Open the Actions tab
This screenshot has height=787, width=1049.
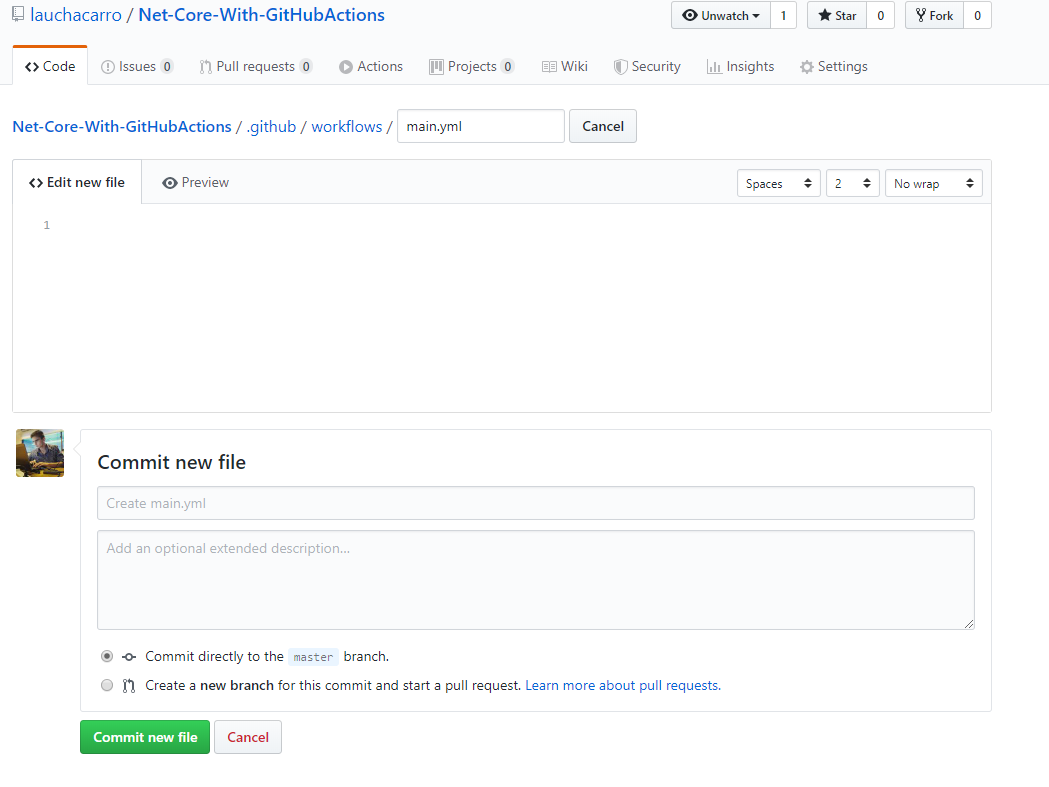tap(371, 66)
